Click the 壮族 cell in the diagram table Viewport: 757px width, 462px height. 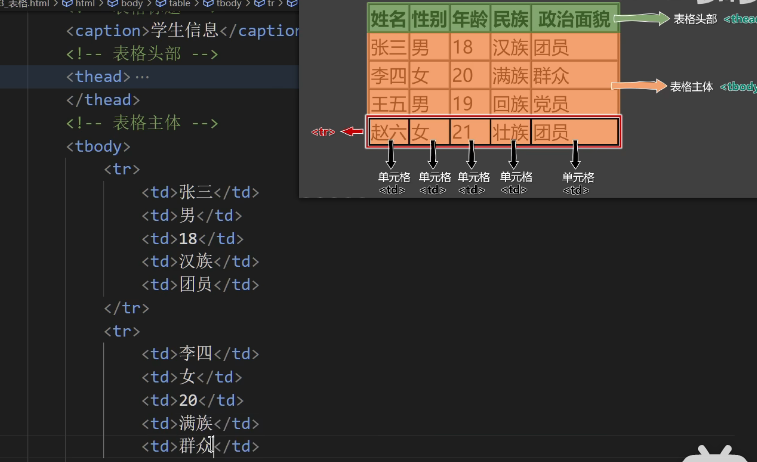511,132
